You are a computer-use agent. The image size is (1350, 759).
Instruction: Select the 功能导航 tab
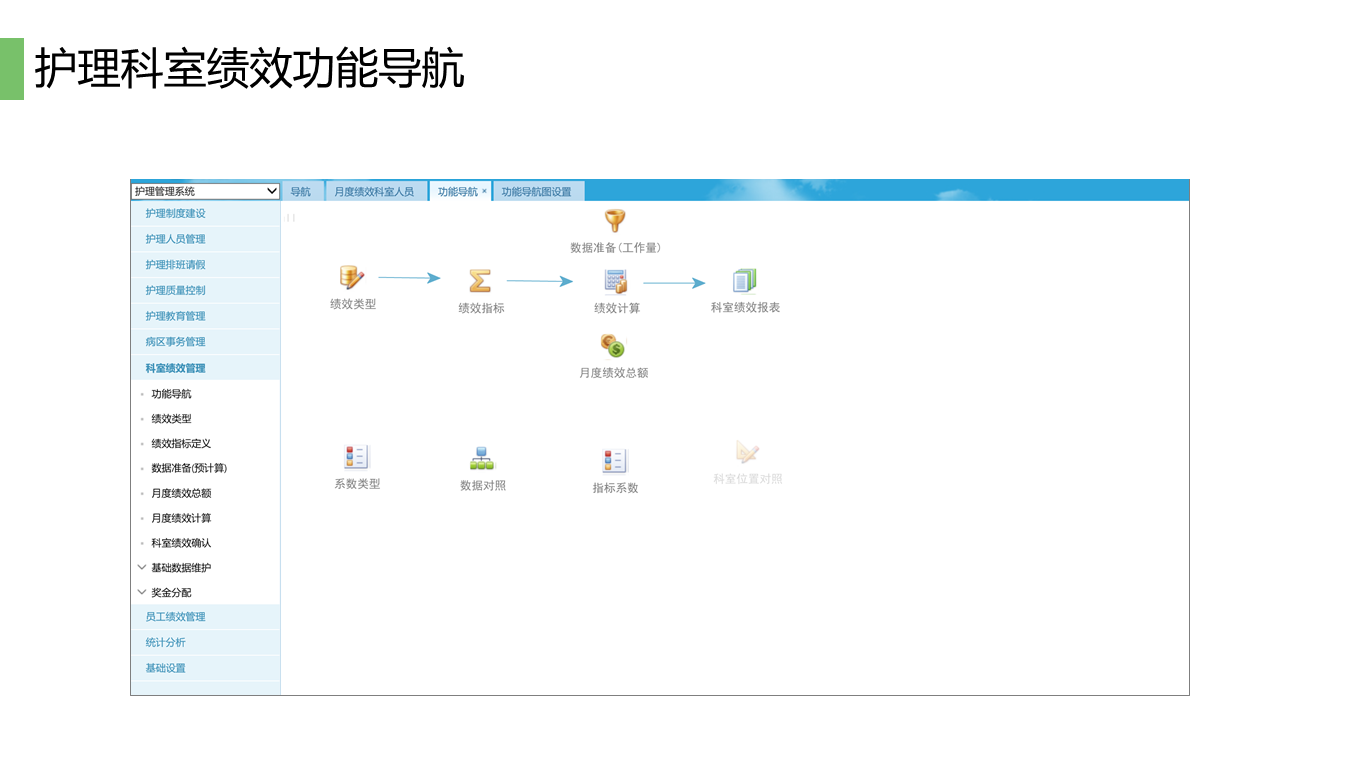pos(458,191)
